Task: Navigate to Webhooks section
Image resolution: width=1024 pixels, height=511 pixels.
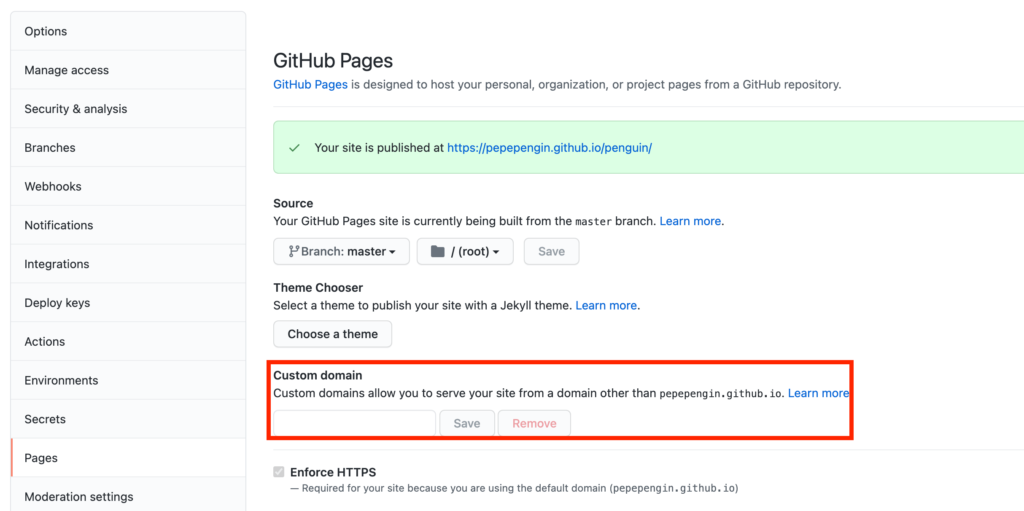Action: tap(128, 186)
